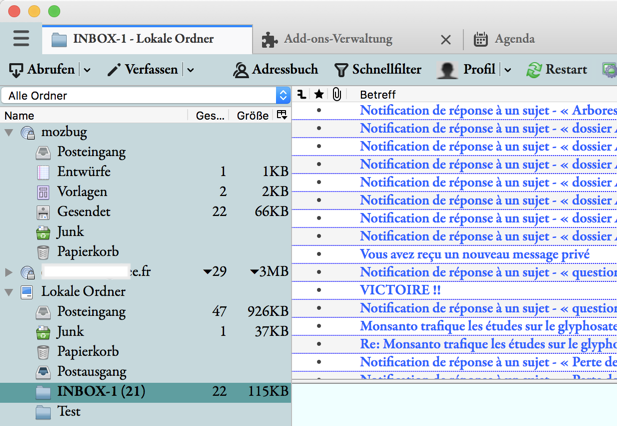
Task: Sort messages by attachment paperclip column
Action: tap(337, 95)
